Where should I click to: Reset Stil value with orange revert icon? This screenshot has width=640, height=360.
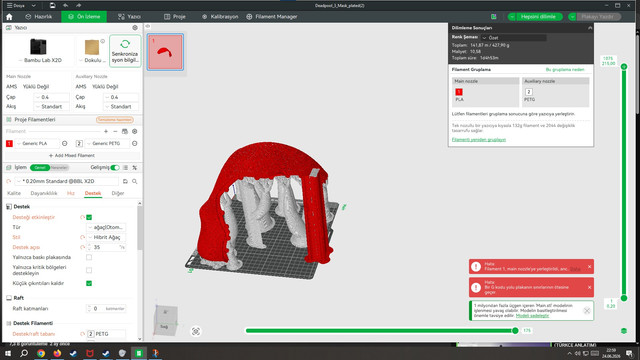coord(82,237)
